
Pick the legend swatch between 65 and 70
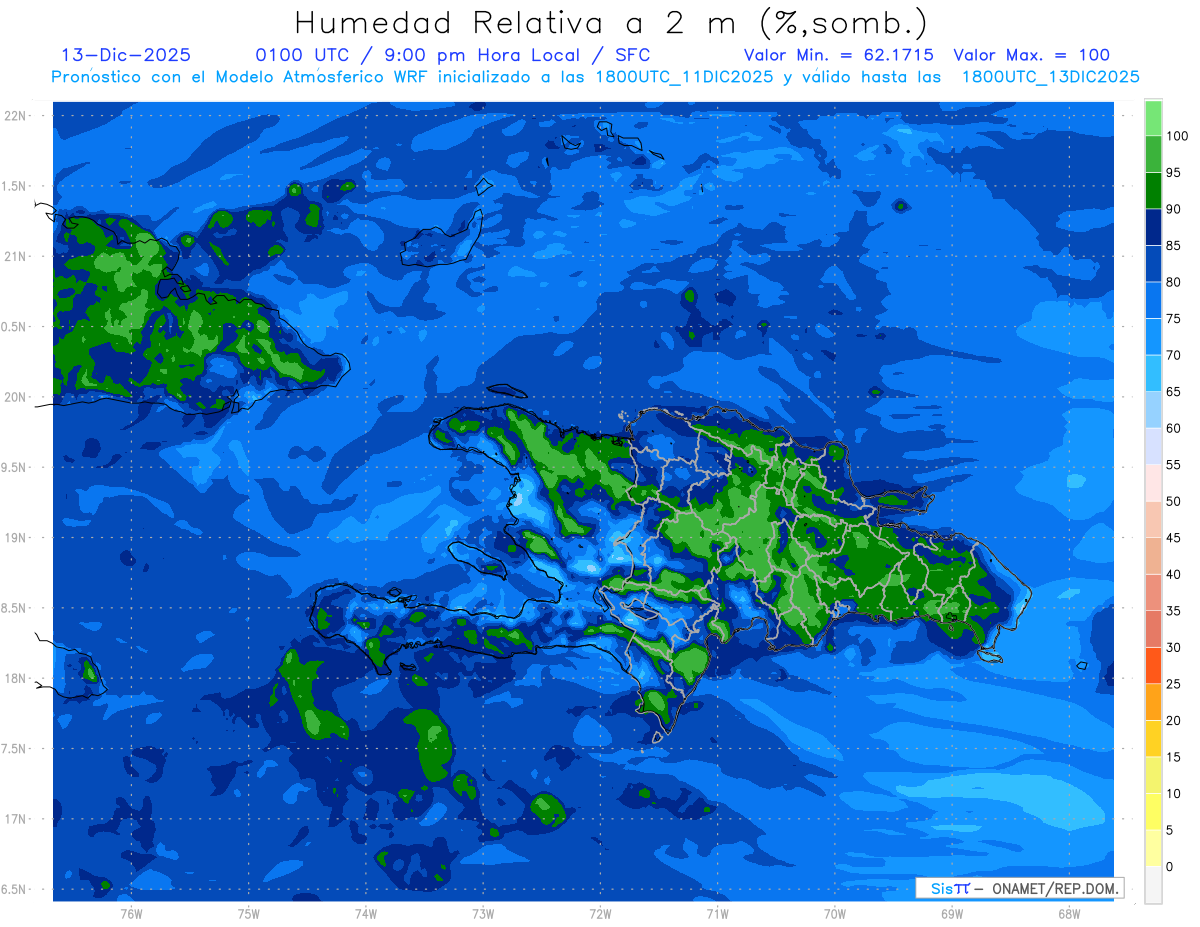[1153, 374]
